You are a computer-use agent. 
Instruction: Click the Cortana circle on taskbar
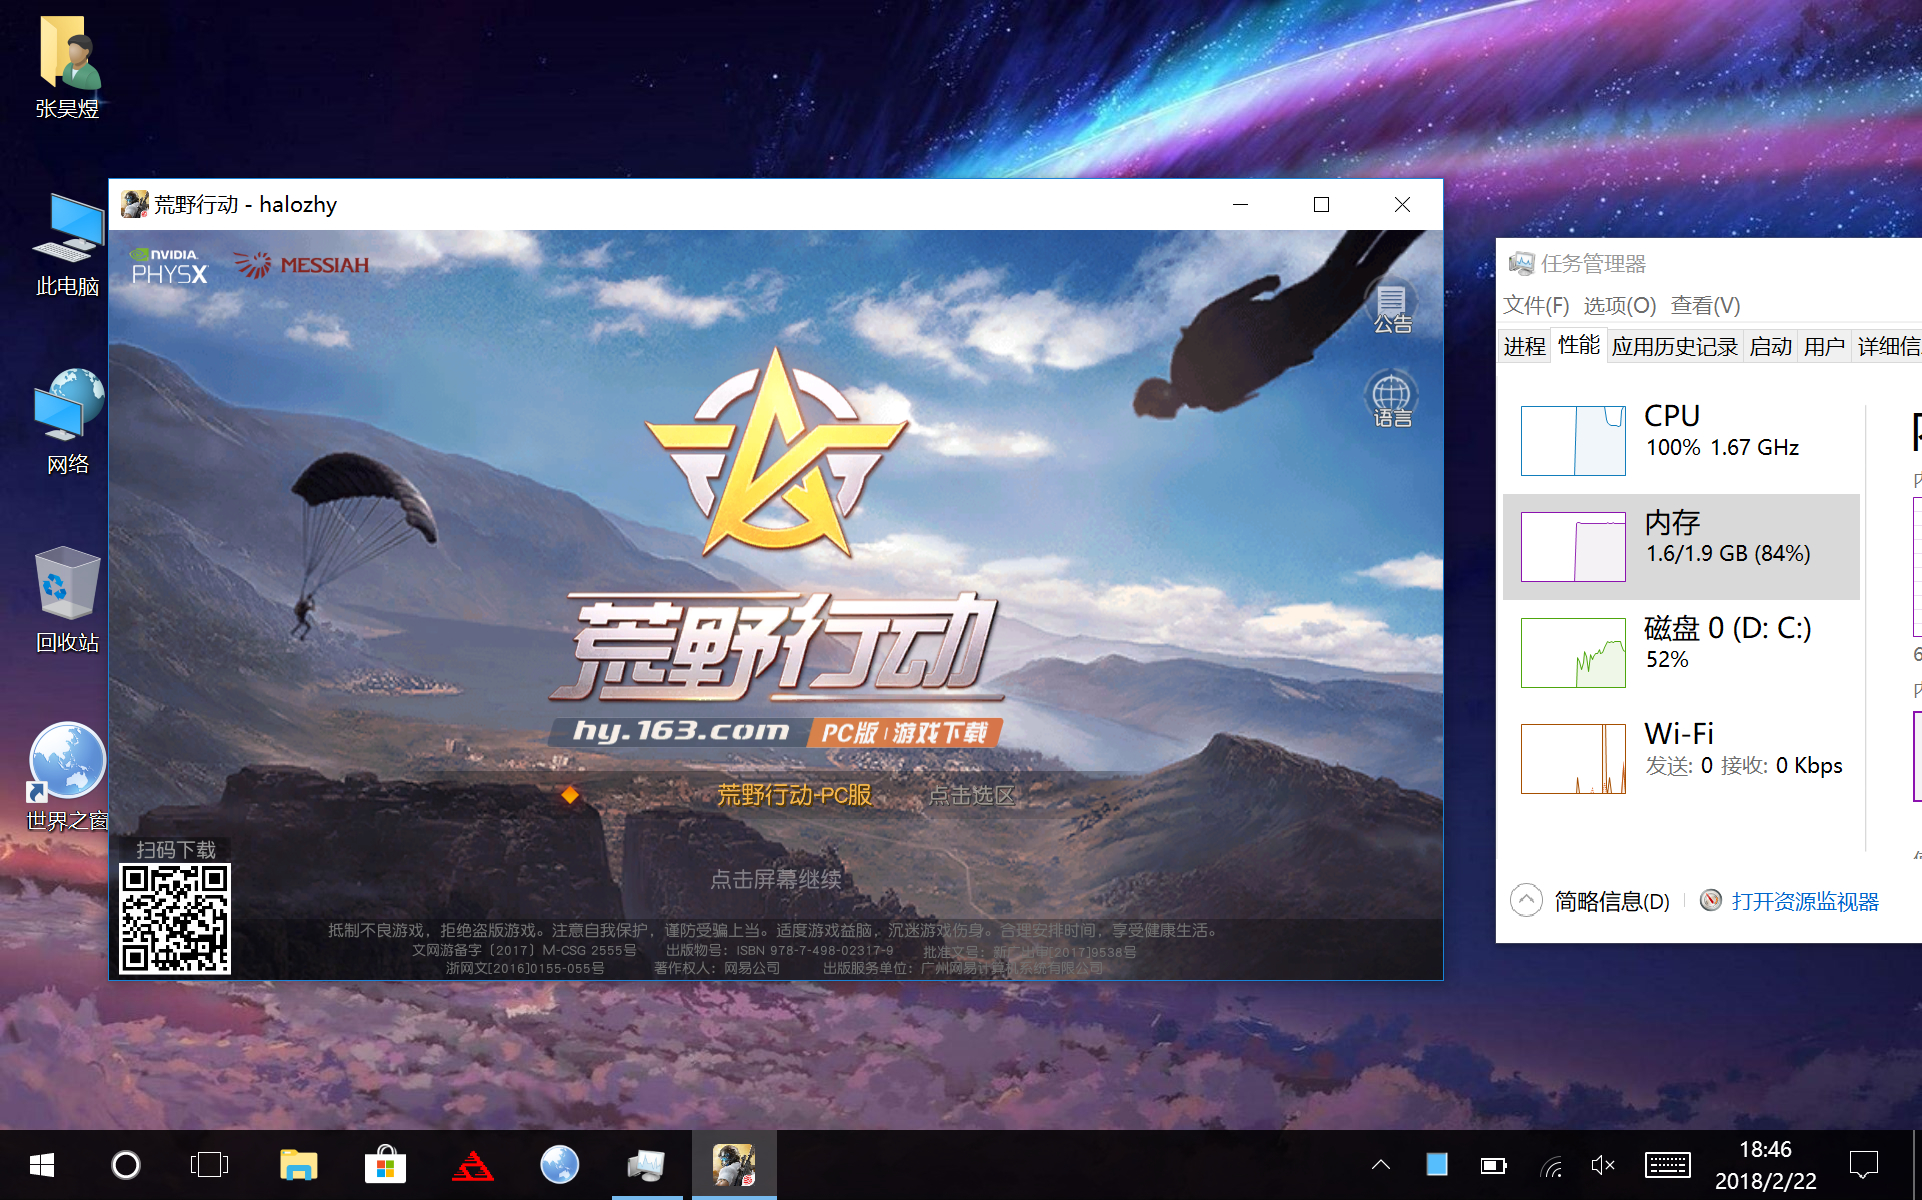(126, 1165)
